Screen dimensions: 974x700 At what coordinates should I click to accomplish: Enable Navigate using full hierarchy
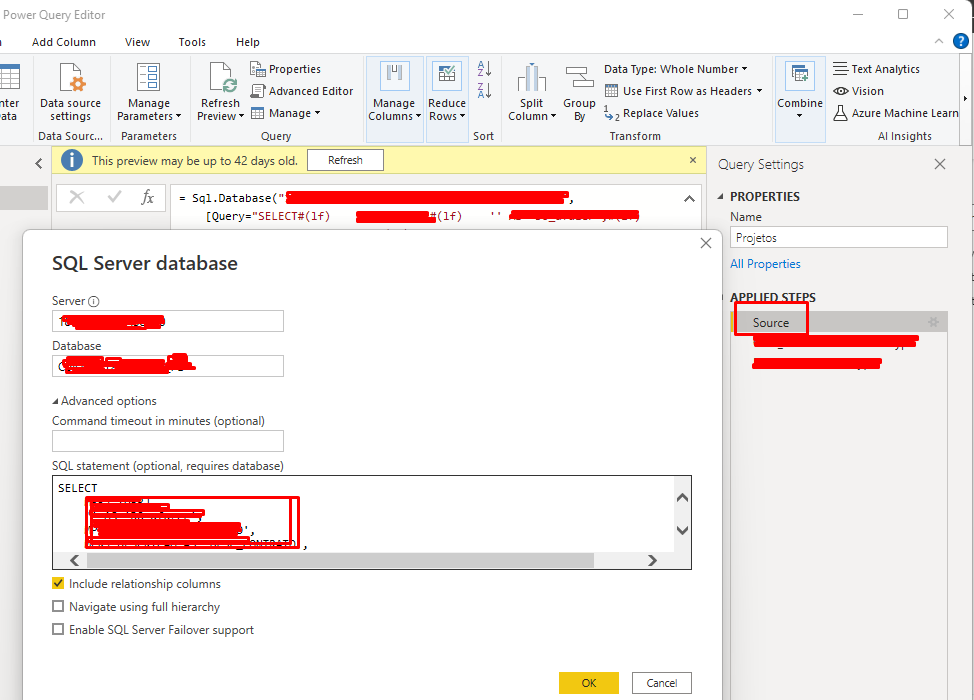pos(58,606)
